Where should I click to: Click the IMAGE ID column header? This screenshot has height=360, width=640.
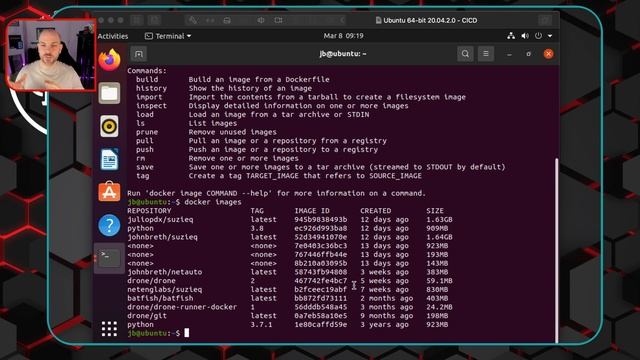coord(312,211)
